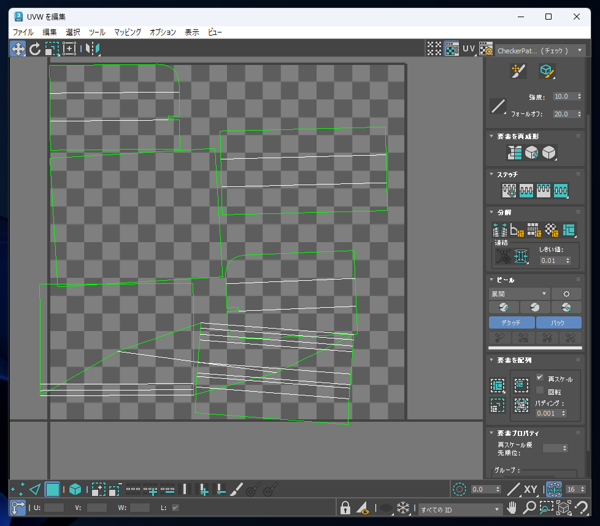
Task: Open the ファイル menu
Action: point(23,32)
